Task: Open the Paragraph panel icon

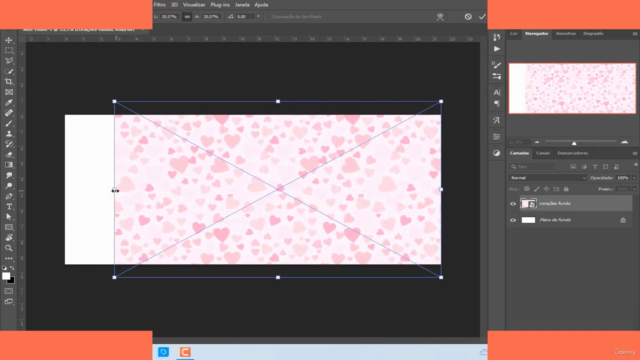Action: 497,104
